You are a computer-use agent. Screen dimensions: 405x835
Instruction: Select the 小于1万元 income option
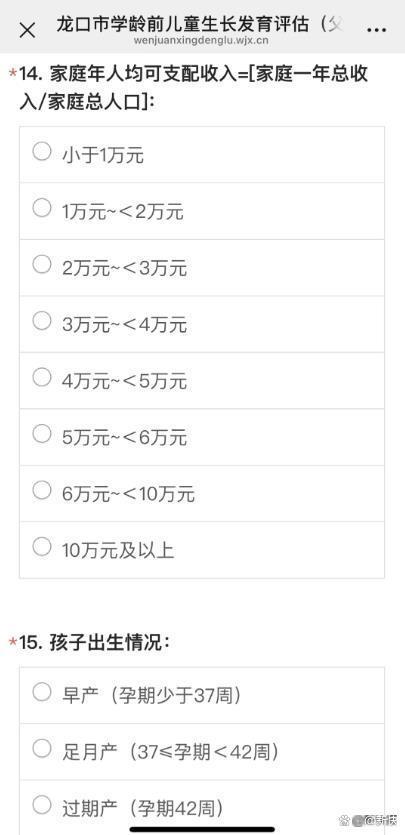pyautogui.click(x=202, y=154)
